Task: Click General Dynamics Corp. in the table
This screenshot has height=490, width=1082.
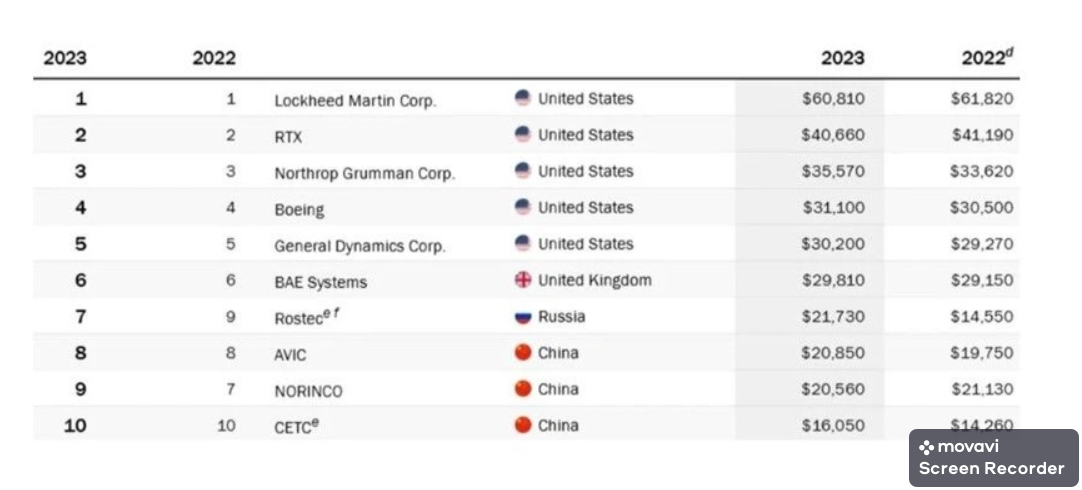Action: click(x=359, y=246)
